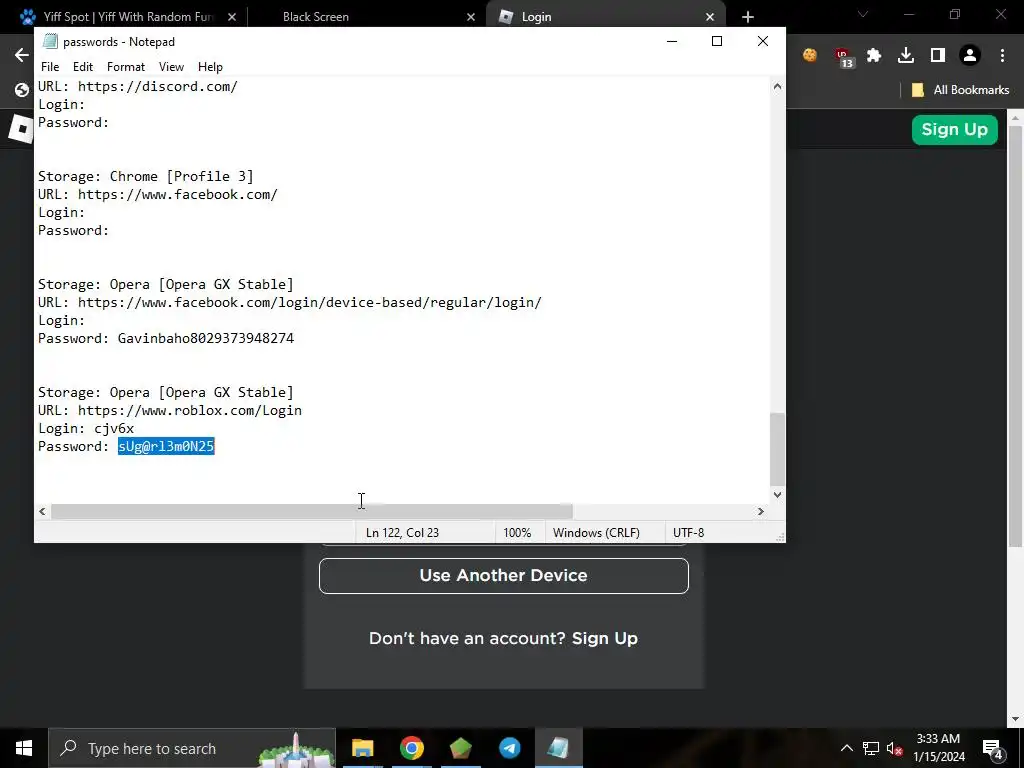Click the roblox.com/Login URL line

pos(170,410)
